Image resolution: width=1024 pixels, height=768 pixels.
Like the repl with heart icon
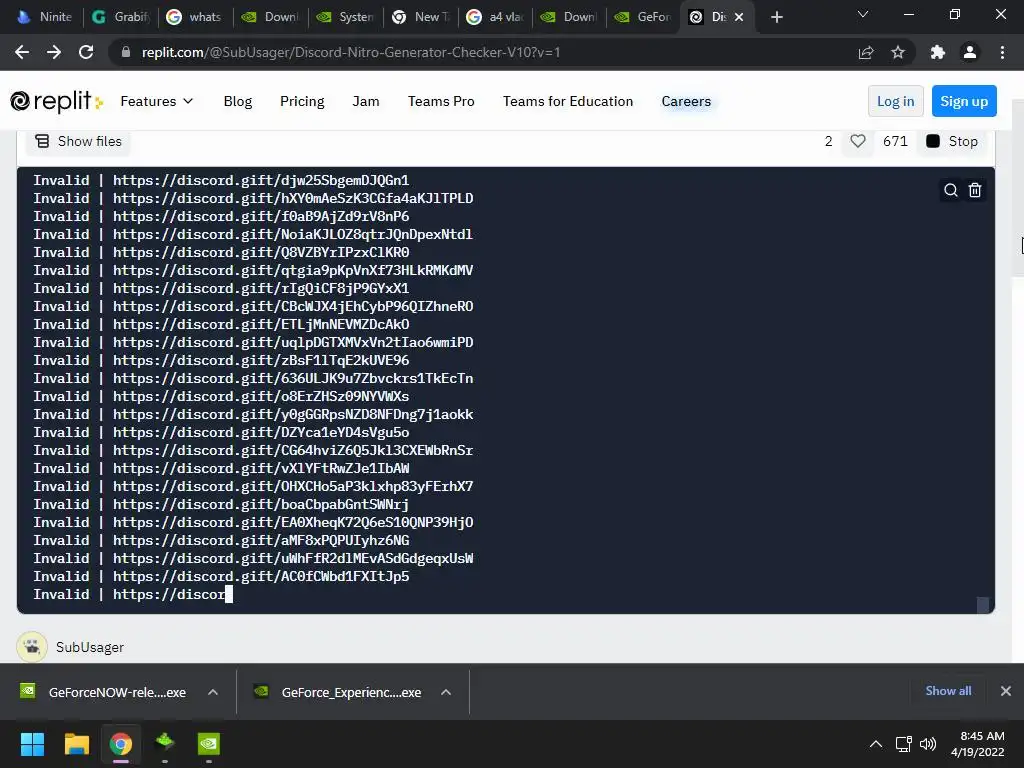click(857, 141)
